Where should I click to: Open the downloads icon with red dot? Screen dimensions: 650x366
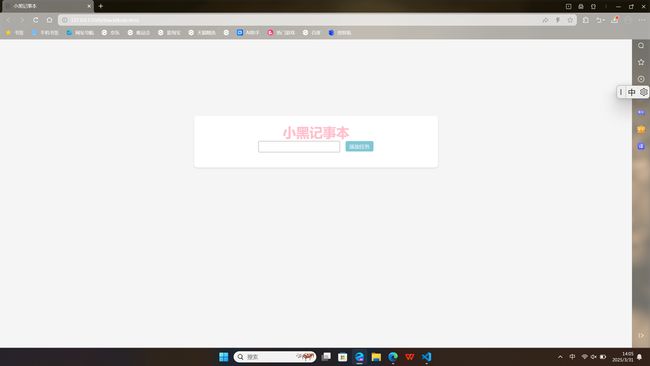pos(615,20)
